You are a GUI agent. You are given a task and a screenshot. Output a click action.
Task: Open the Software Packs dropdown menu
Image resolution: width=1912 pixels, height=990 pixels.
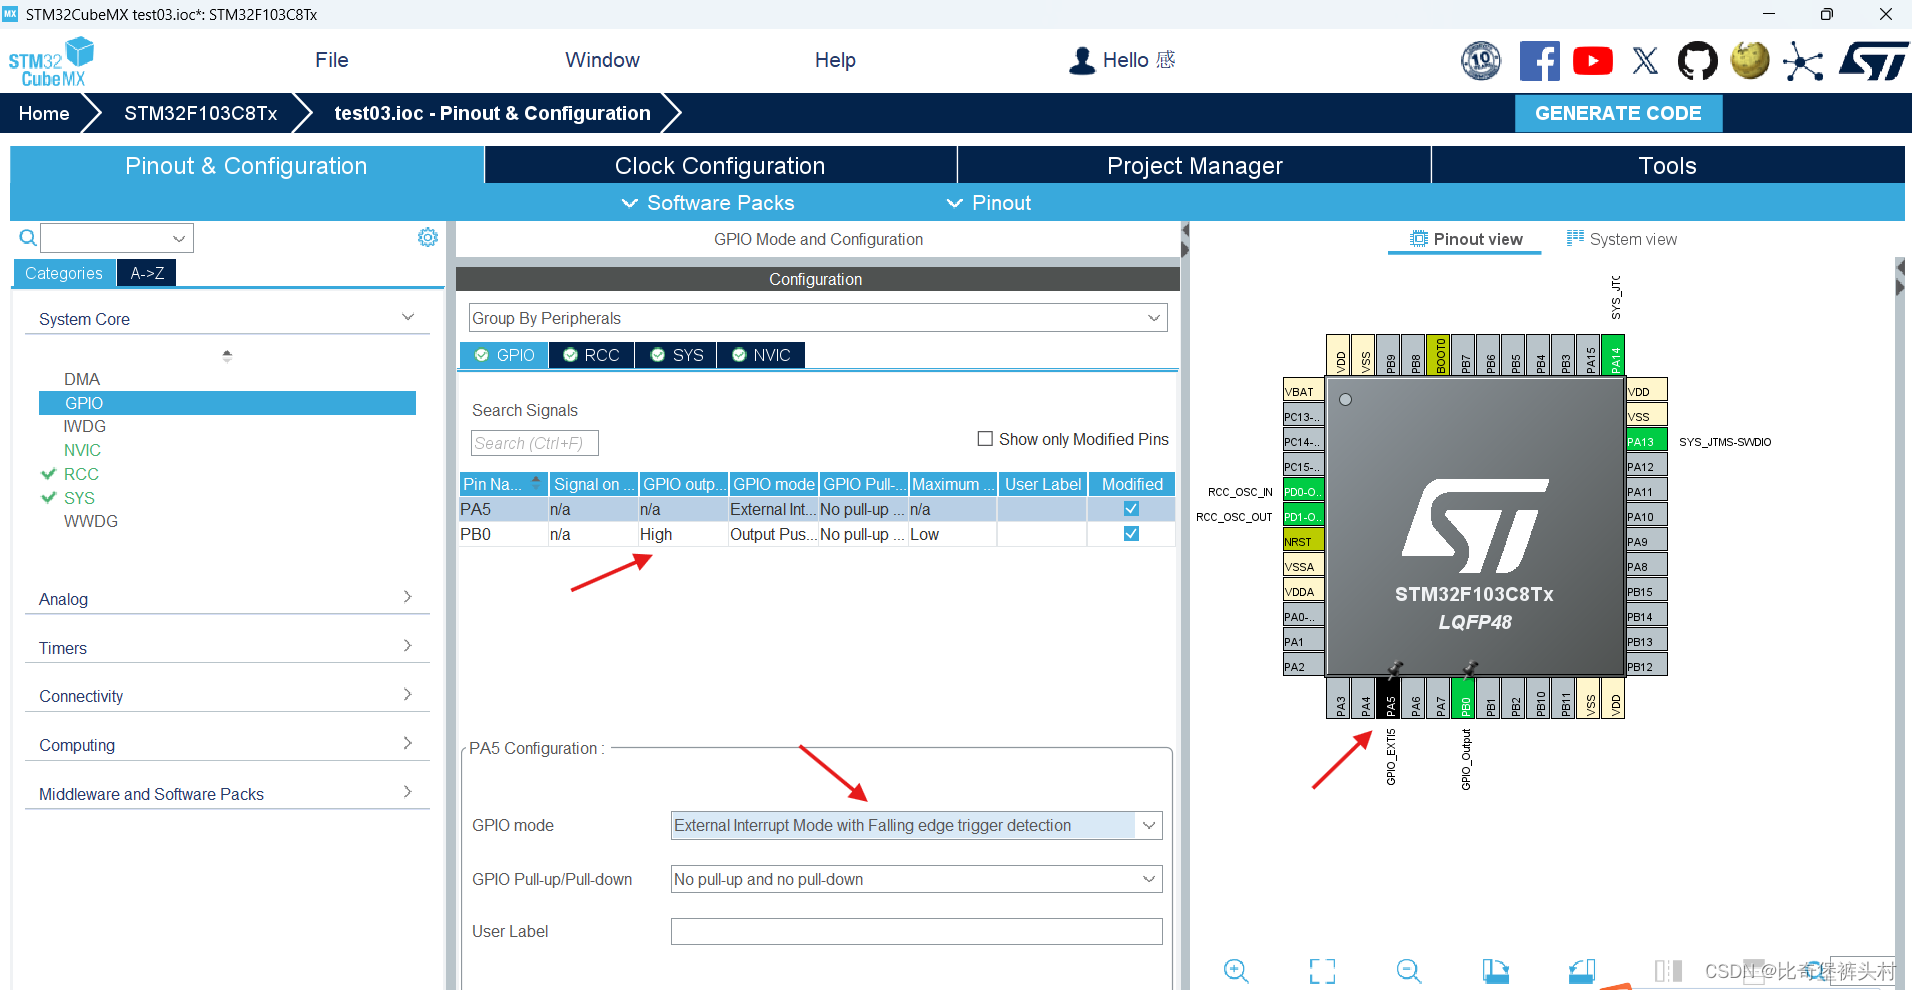[x=708, y=203]
